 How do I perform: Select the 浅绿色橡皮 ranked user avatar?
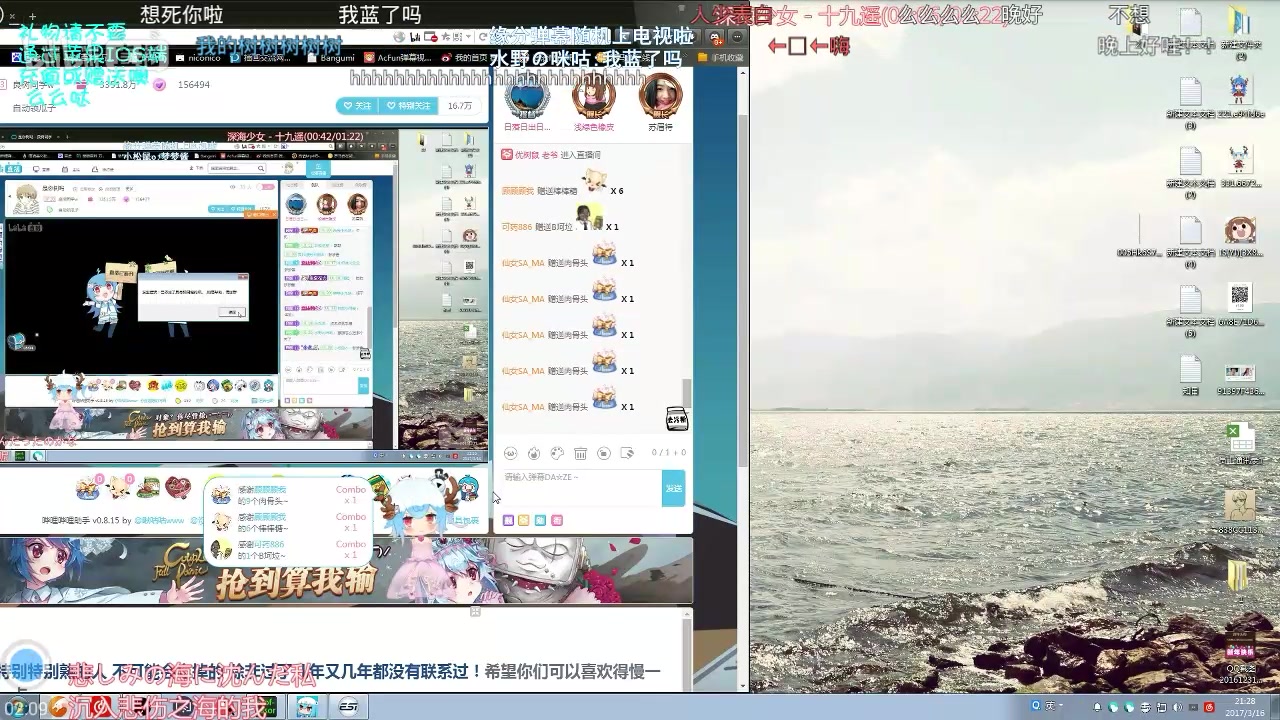(x=593, y=98)
